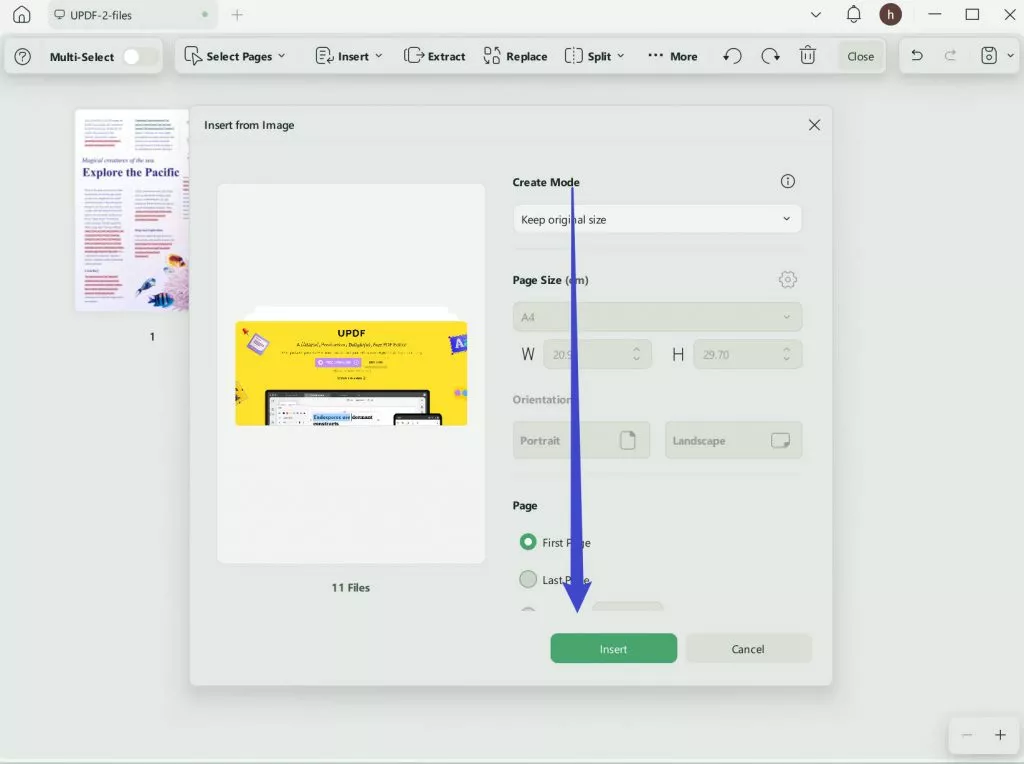Screen dimensions: 1024x764
Task: Open Create Mode info icon
Action: point(788,182)
